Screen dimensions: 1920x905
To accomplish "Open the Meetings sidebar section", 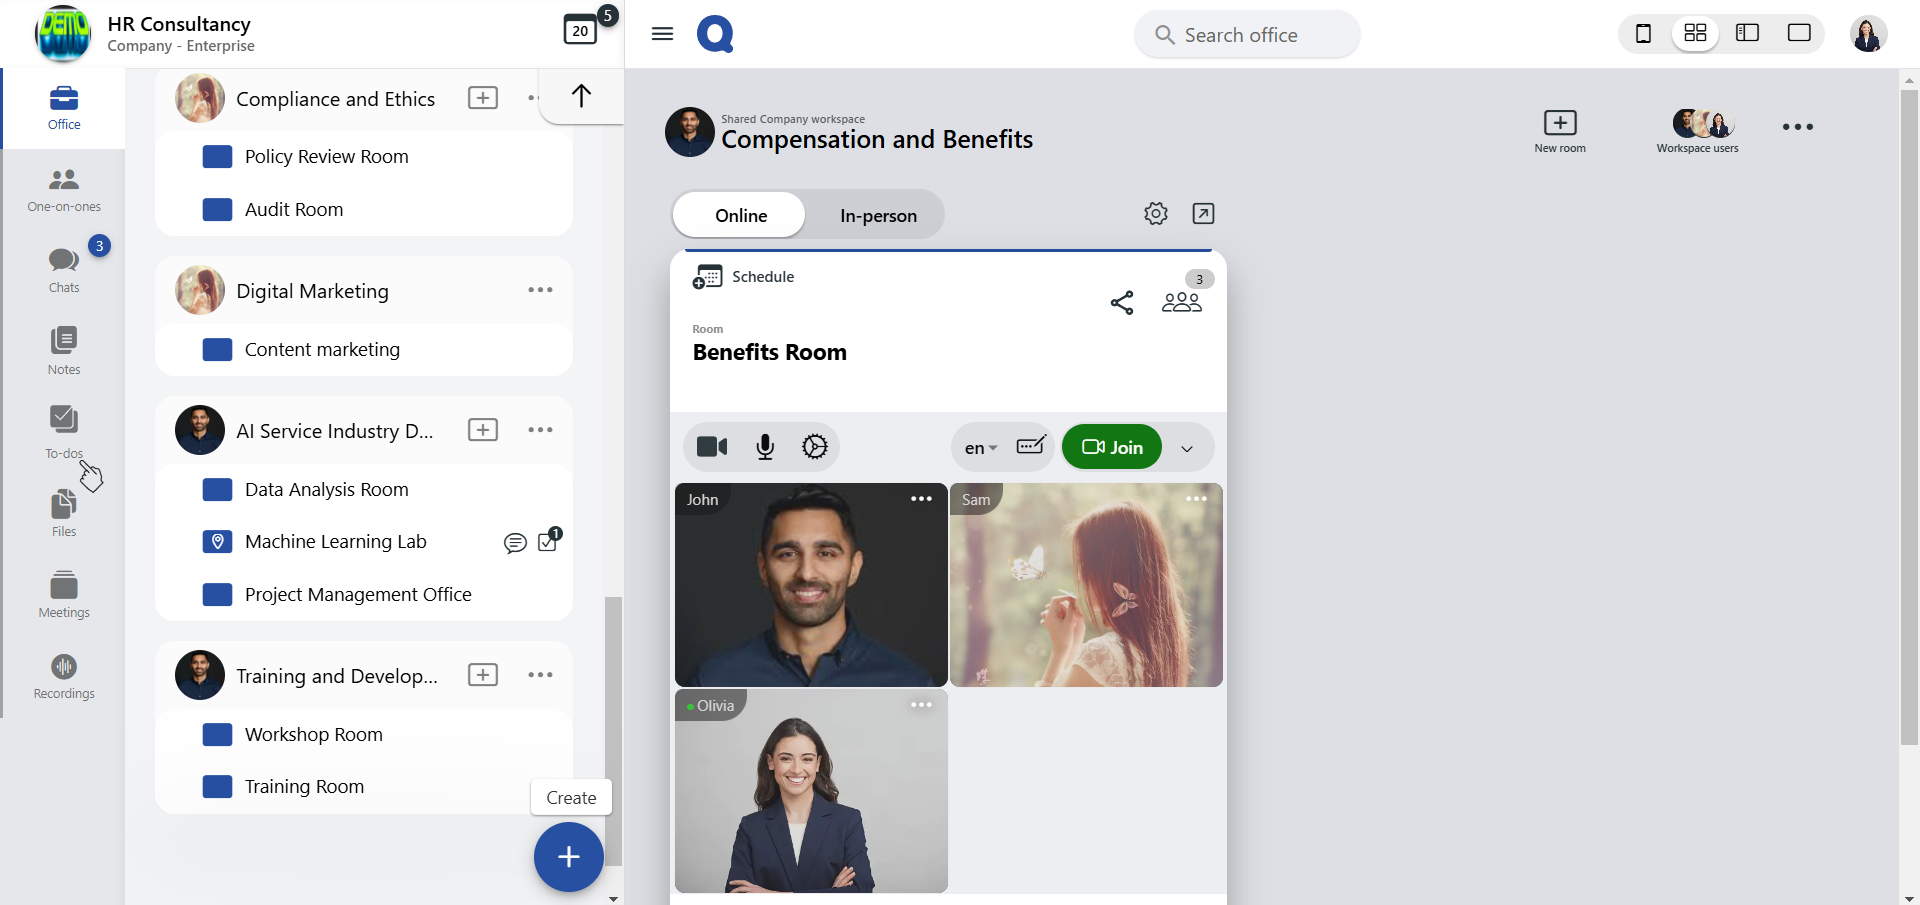I will [64, 595].
